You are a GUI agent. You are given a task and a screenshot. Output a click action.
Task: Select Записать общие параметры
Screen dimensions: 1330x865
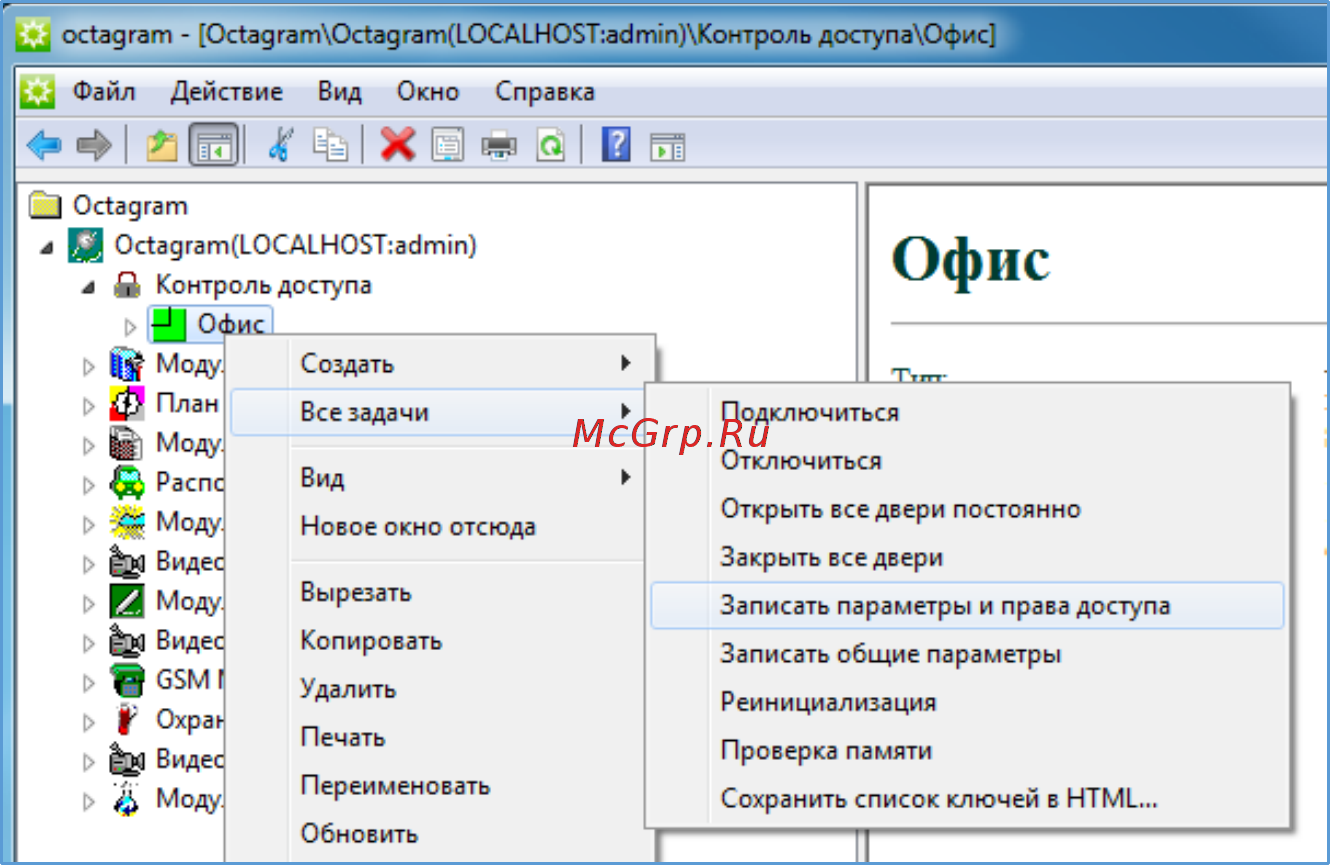967,654
